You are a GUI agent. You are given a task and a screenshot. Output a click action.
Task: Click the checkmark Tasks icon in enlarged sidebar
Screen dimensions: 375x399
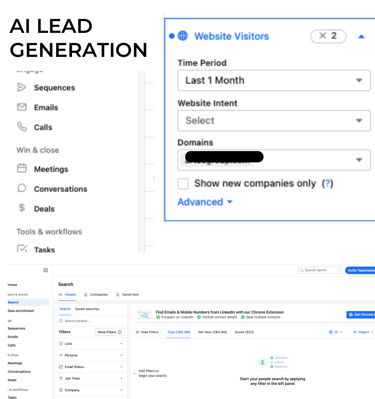tap(22, 249)
